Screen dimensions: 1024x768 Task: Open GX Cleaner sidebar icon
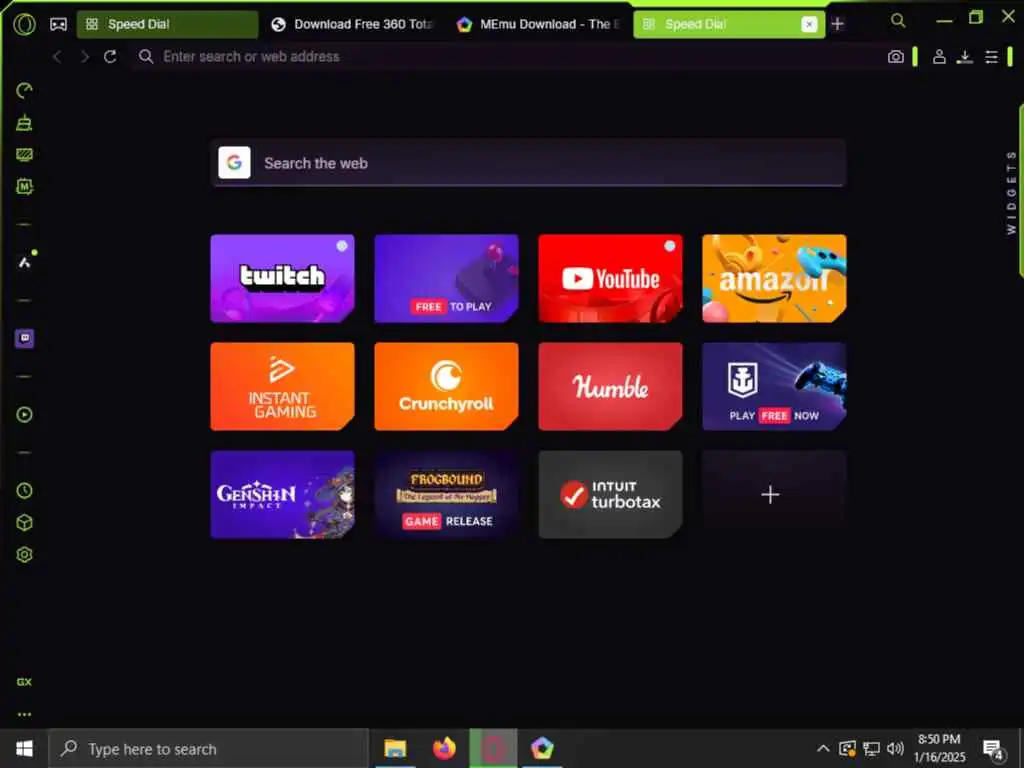(24, 122)
